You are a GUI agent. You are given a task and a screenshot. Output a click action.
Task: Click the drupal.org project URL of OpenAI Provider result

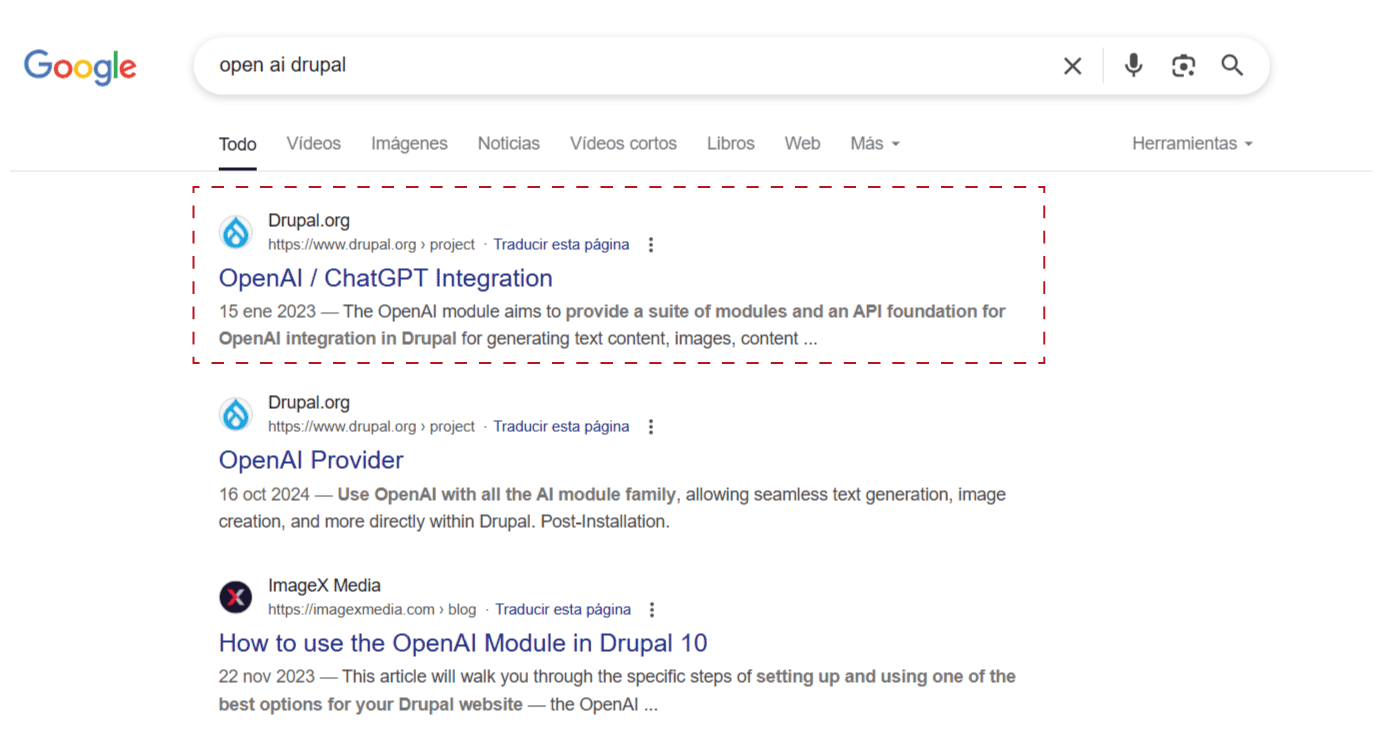pos(372,427)
